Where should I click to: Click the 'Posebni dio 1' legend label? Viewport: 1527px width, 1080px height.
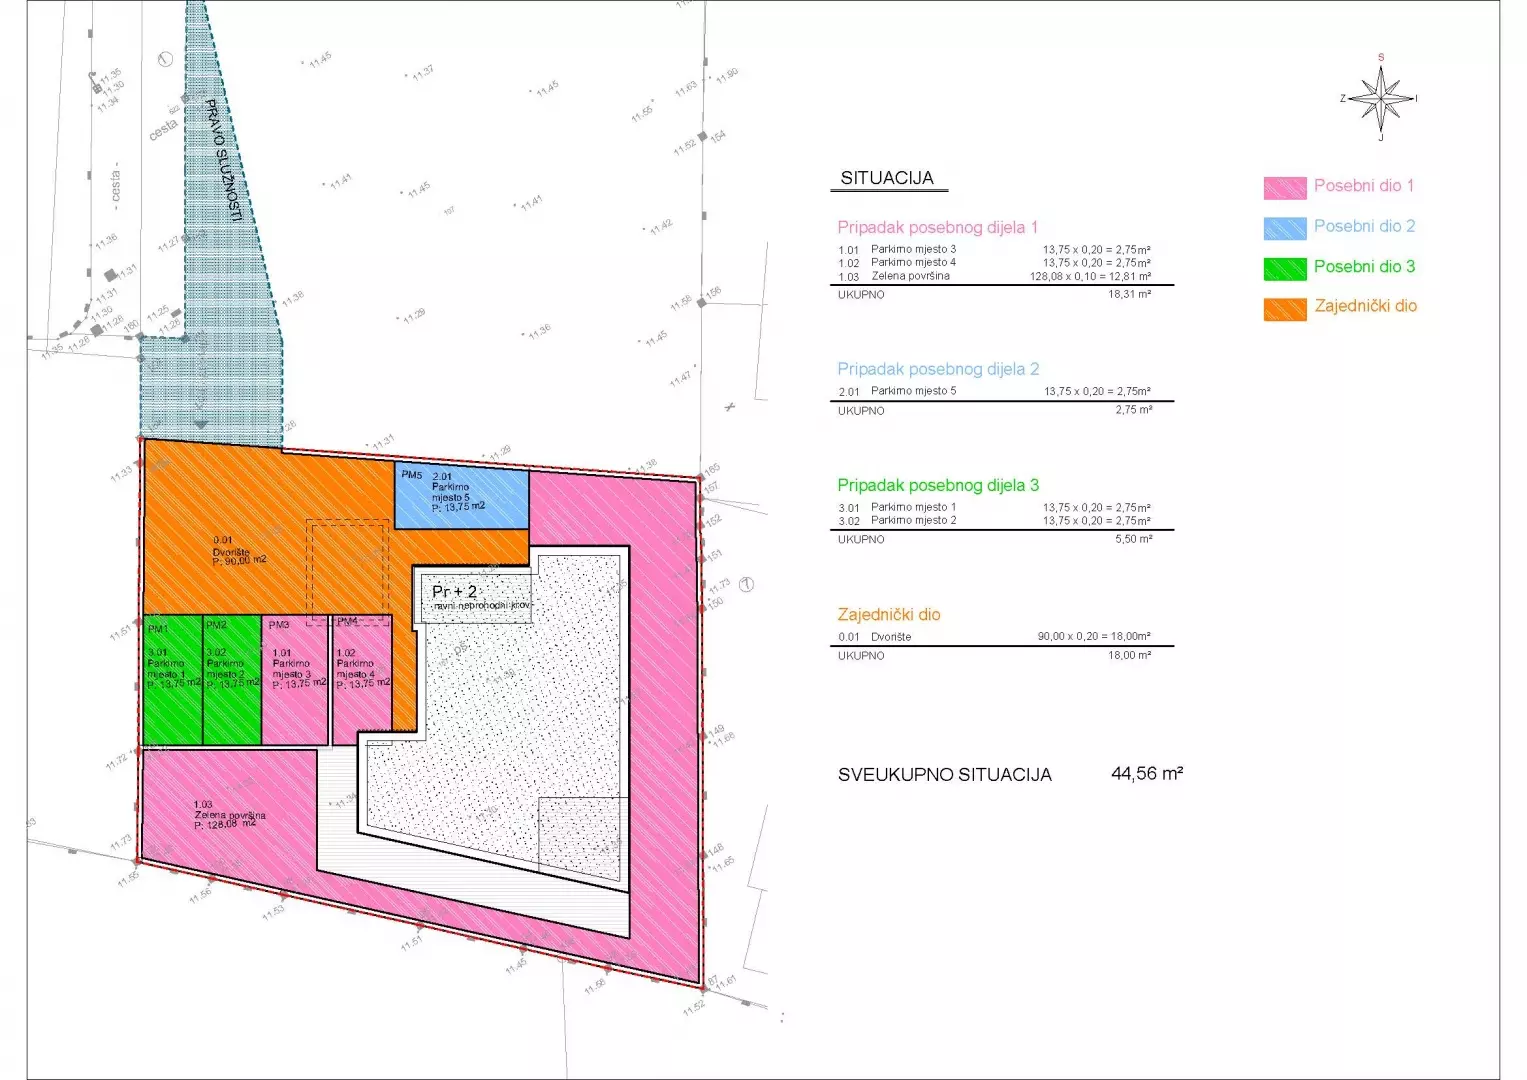pos(1364,185)
